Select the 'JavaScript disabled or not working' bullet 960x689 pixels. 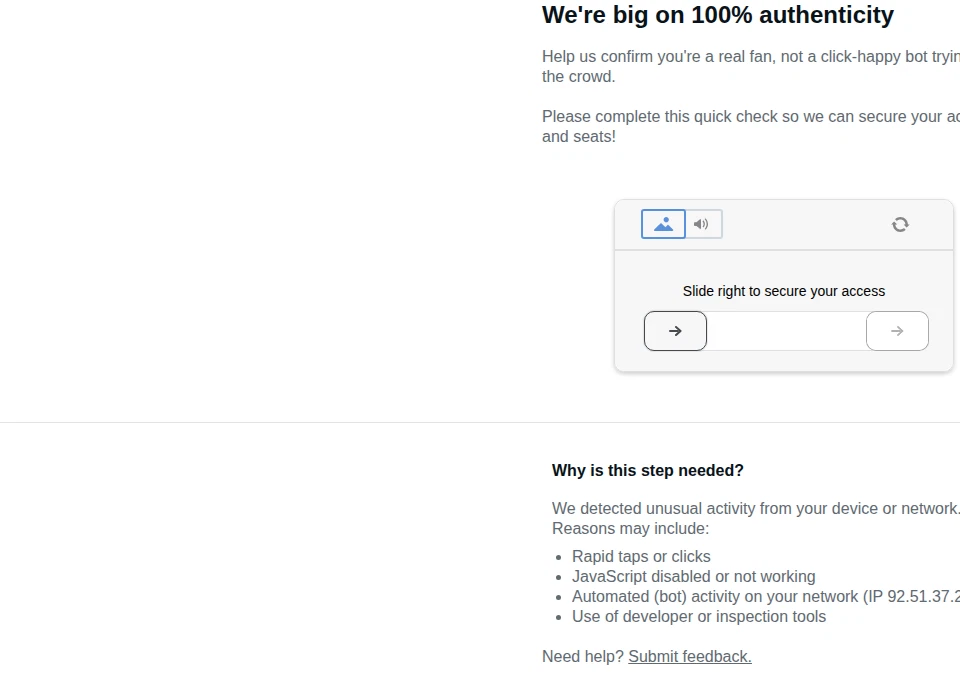point(694,576)
